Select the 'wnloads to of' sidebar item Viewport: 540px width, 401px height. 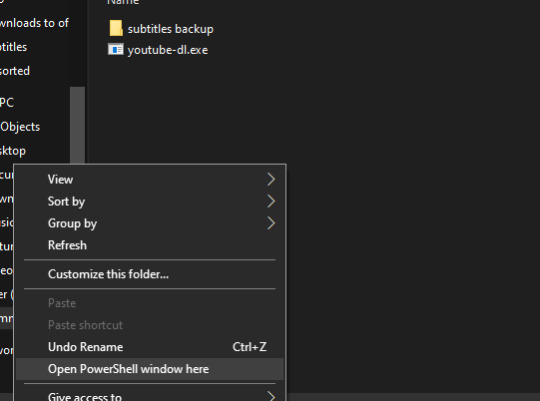(x=34, y=23)
